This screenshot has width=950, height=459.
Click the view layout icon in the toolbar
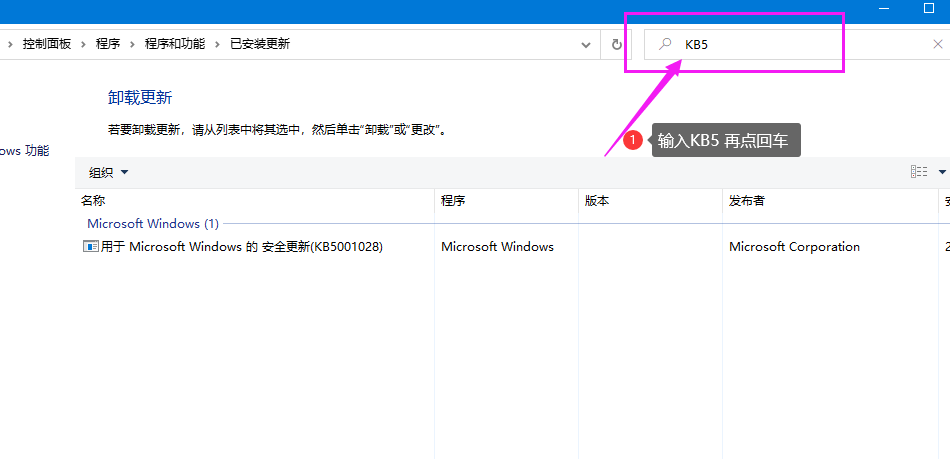tap(918, 172)
